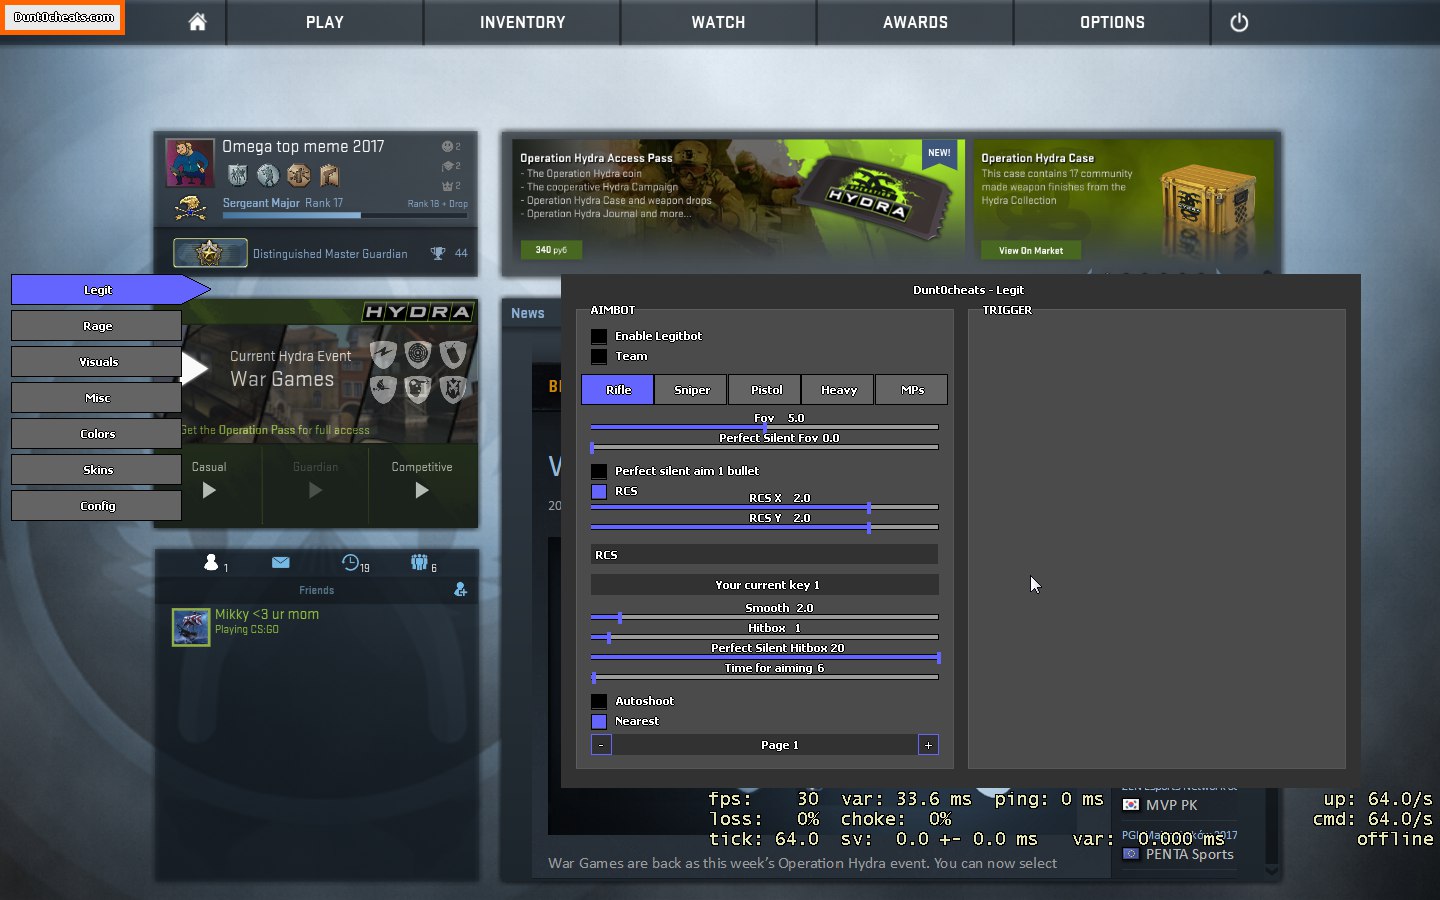The height and width of the screenshot is (900, 1440).
Task: Open the RCS dropdown box
Action: tap(764, 555)
